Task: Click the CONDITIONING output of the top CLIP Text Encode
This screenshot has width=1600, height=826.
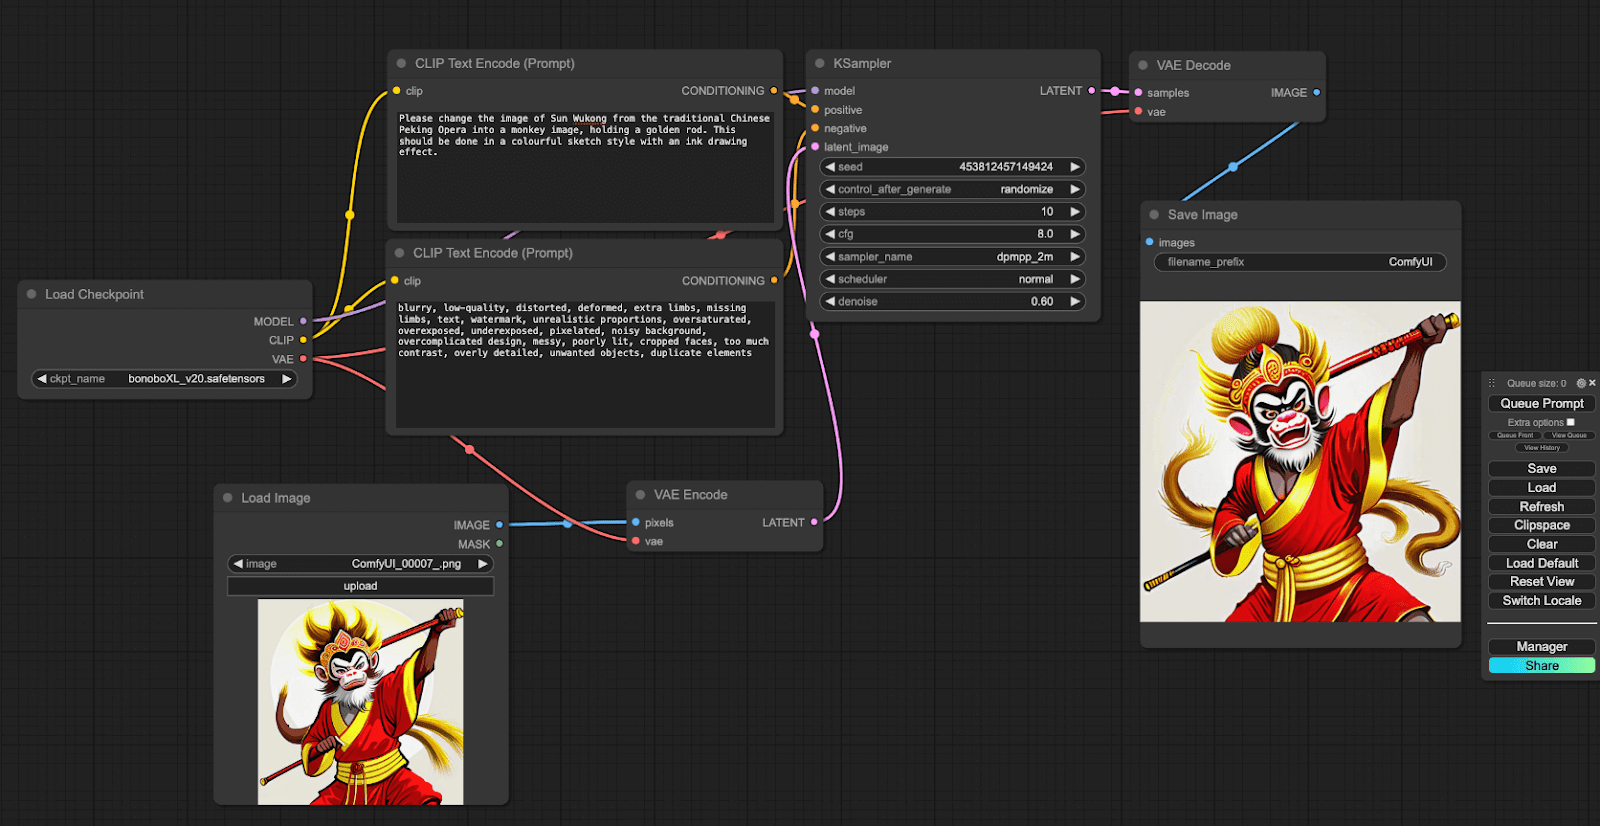Action: click(774, 91)
